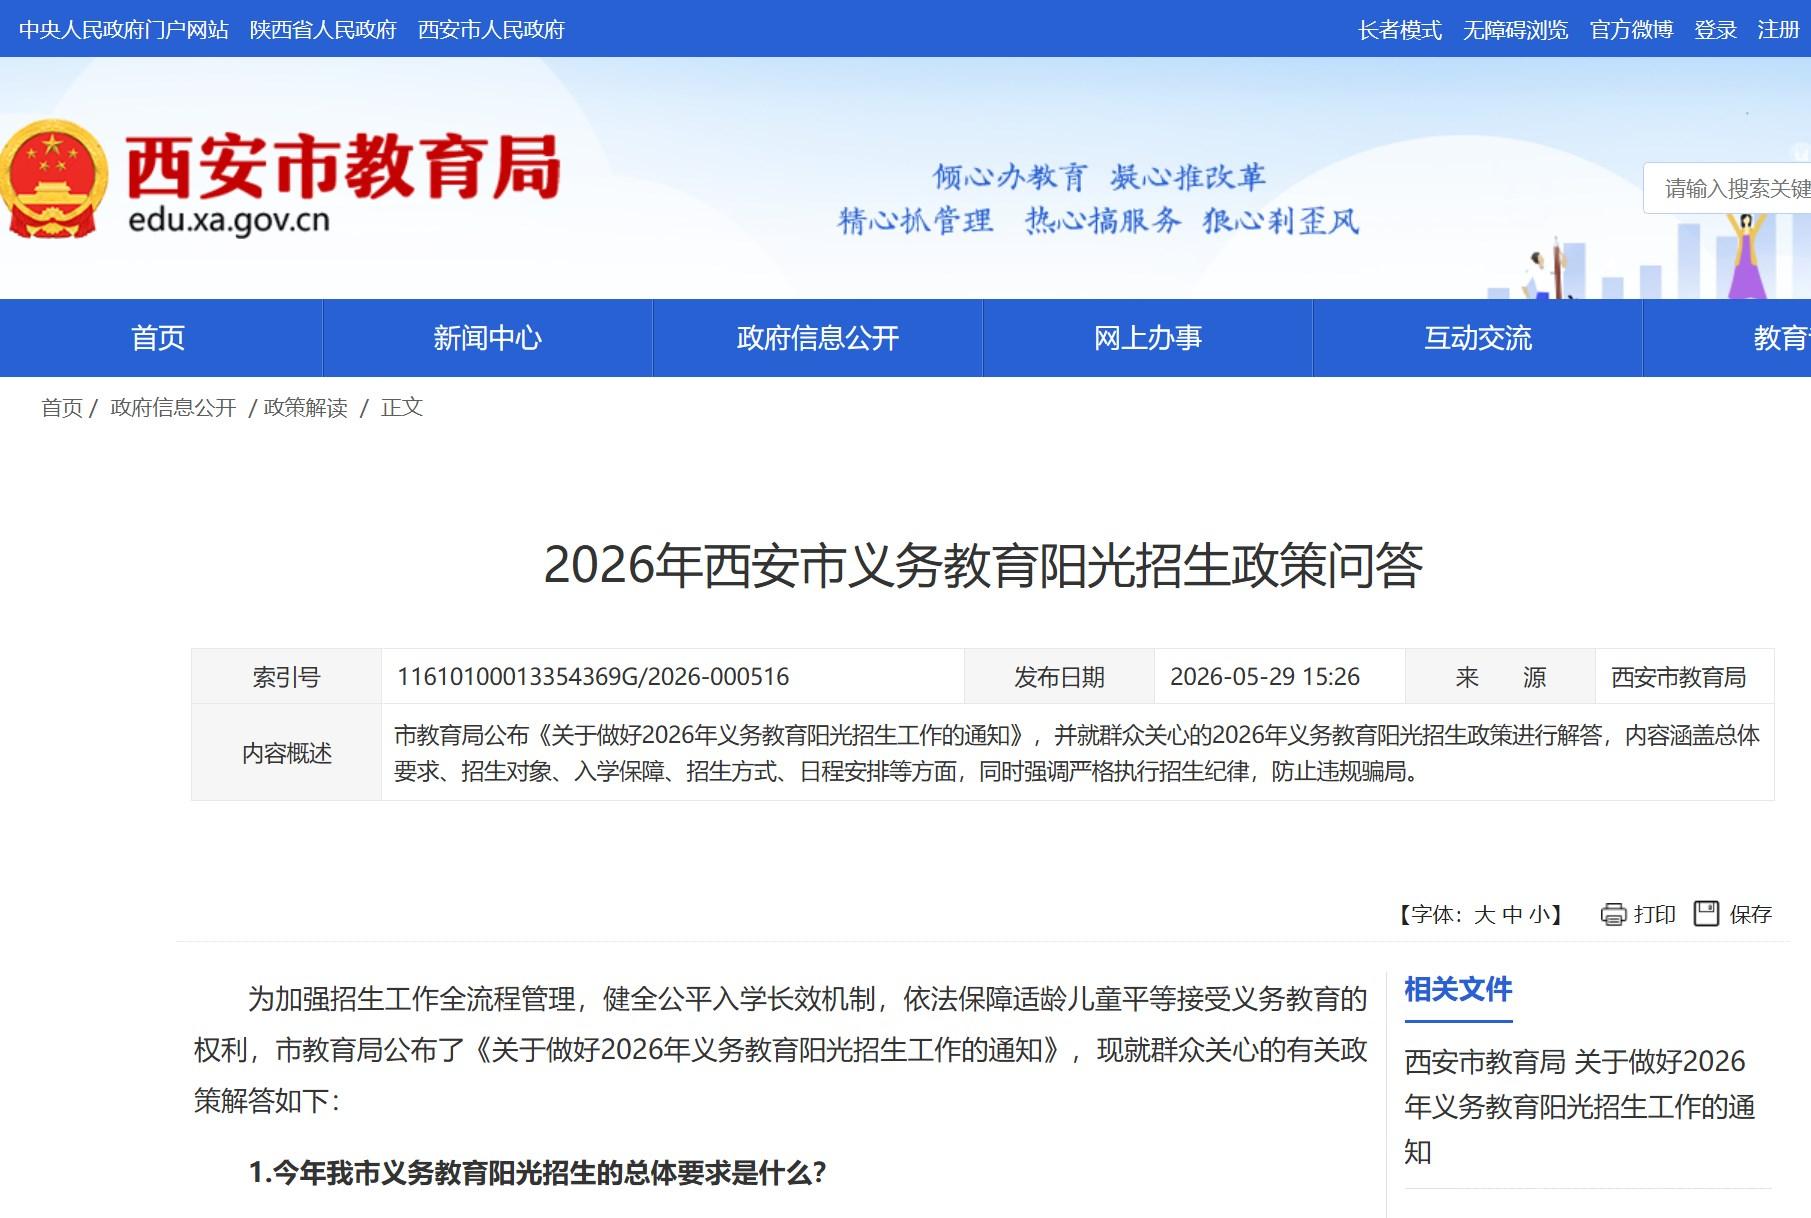Go to 首页 navigation tab

pos(160,338)
